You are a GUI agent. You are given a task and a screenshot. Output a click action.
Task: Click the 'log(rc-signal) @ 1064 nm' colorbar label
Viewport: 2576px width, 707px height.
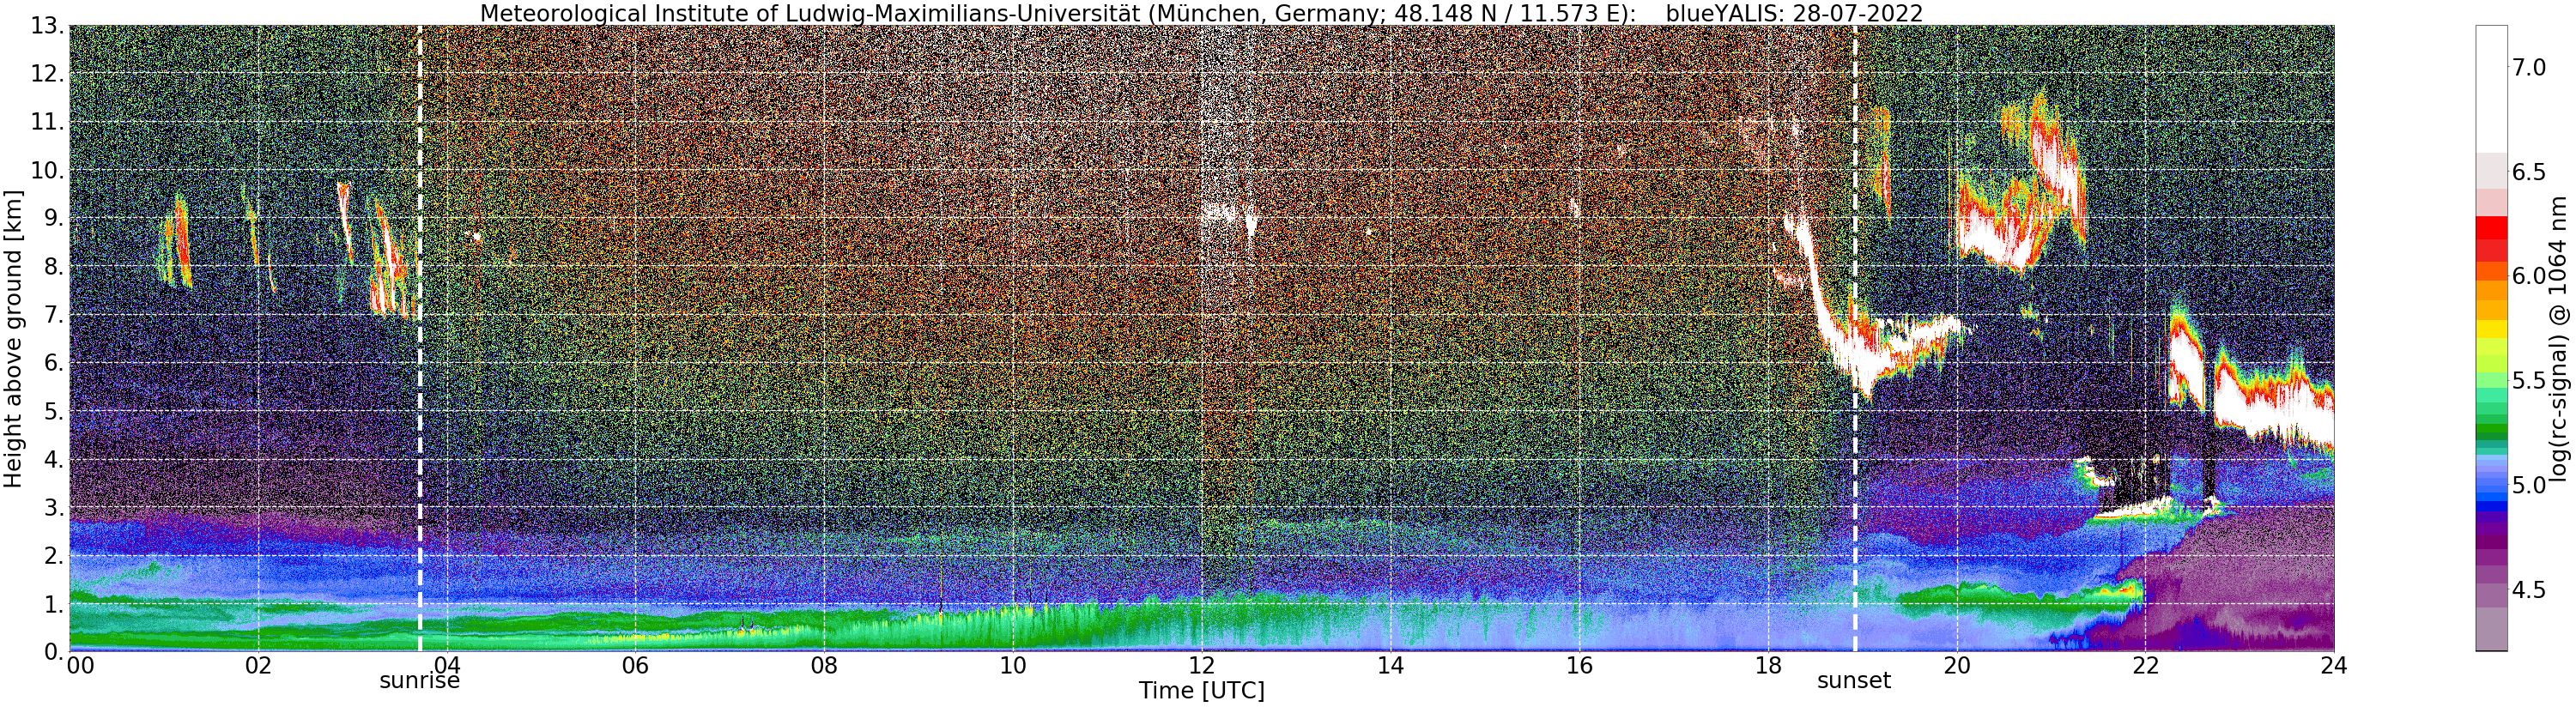2560,338
